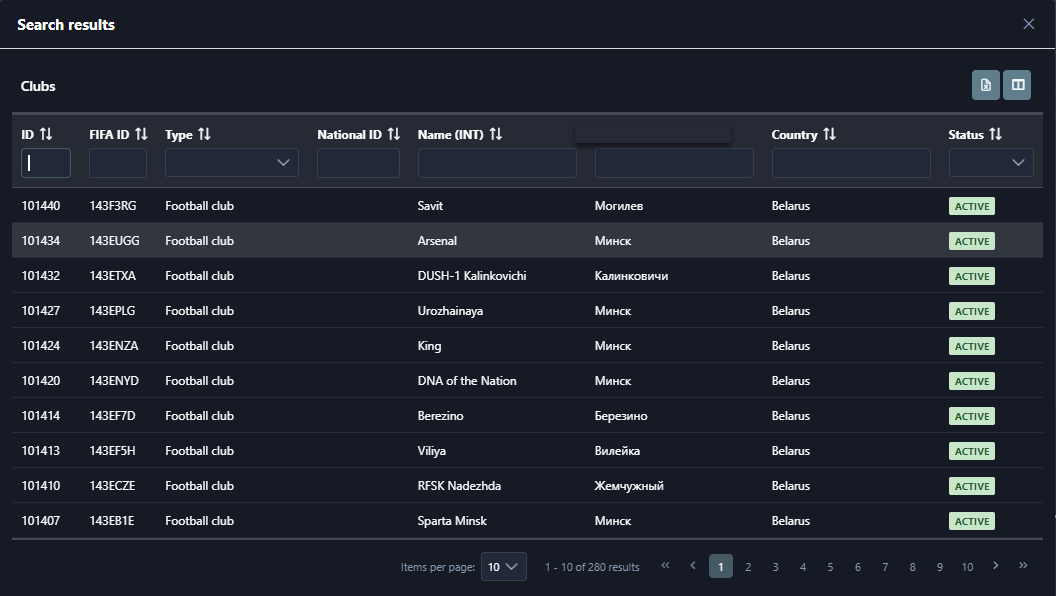Screen dimensions: 1056x596
Task: Sort by FIFA ID using arrows
Action: 141,134
